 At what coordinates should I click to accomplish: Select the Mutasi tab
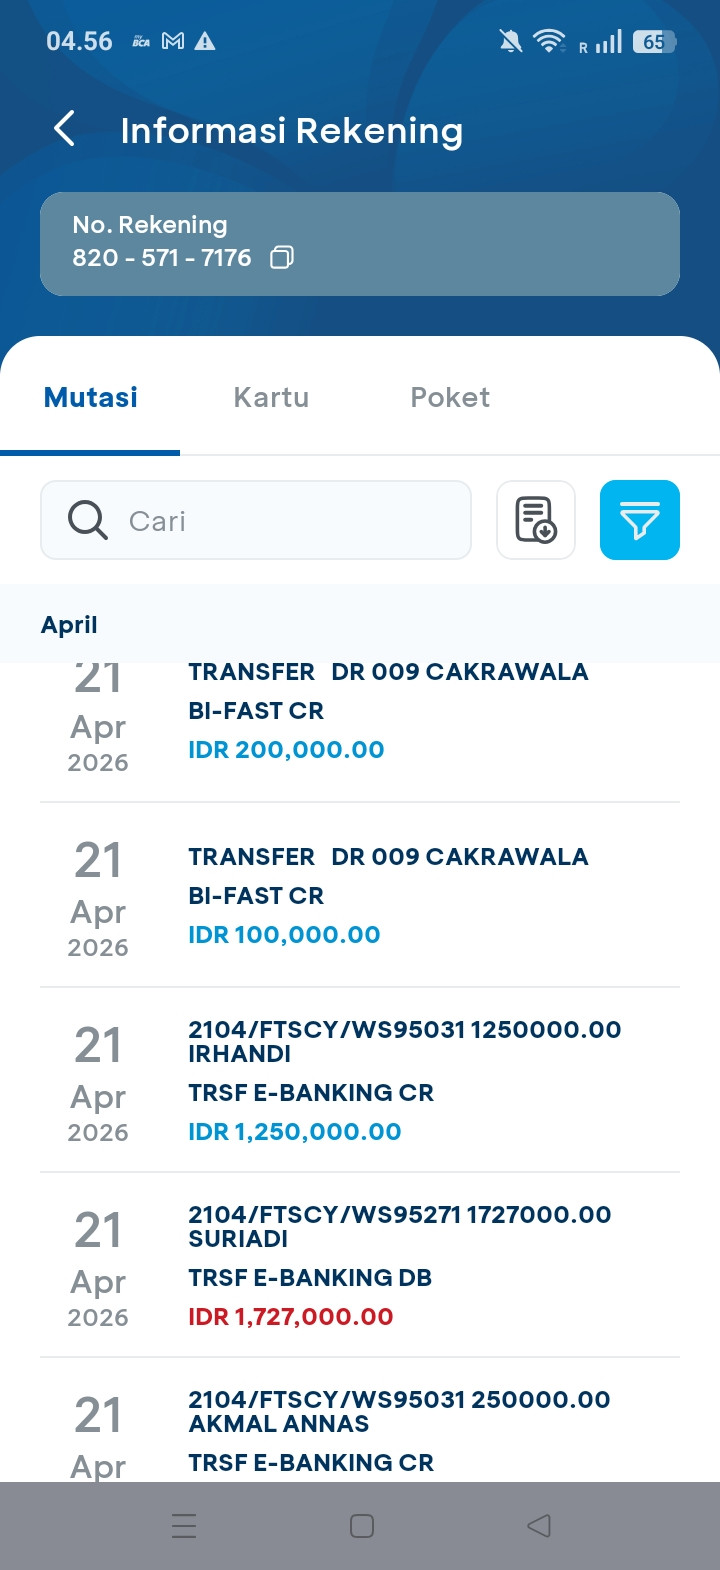tap(91, 397)
